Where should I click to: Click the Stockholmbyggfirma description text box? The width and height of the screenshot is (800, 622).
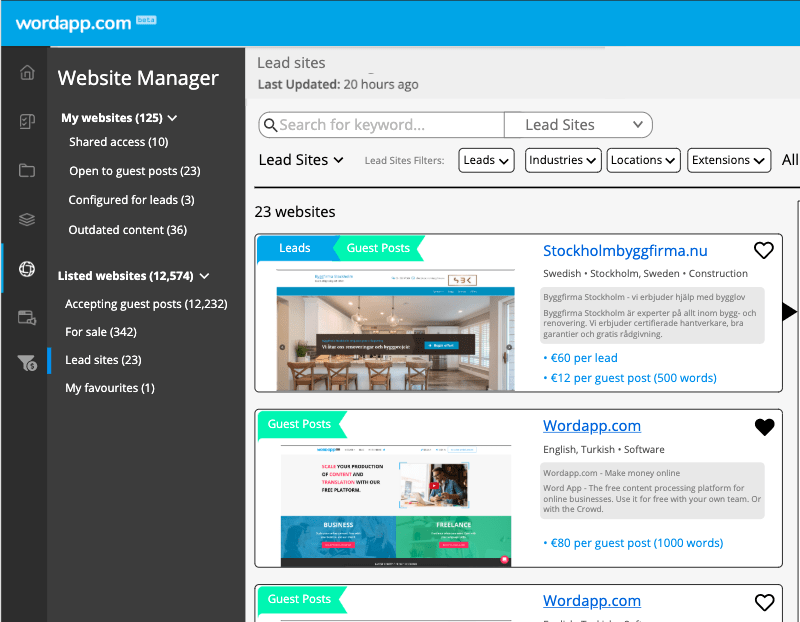click(x=652, y=315)
